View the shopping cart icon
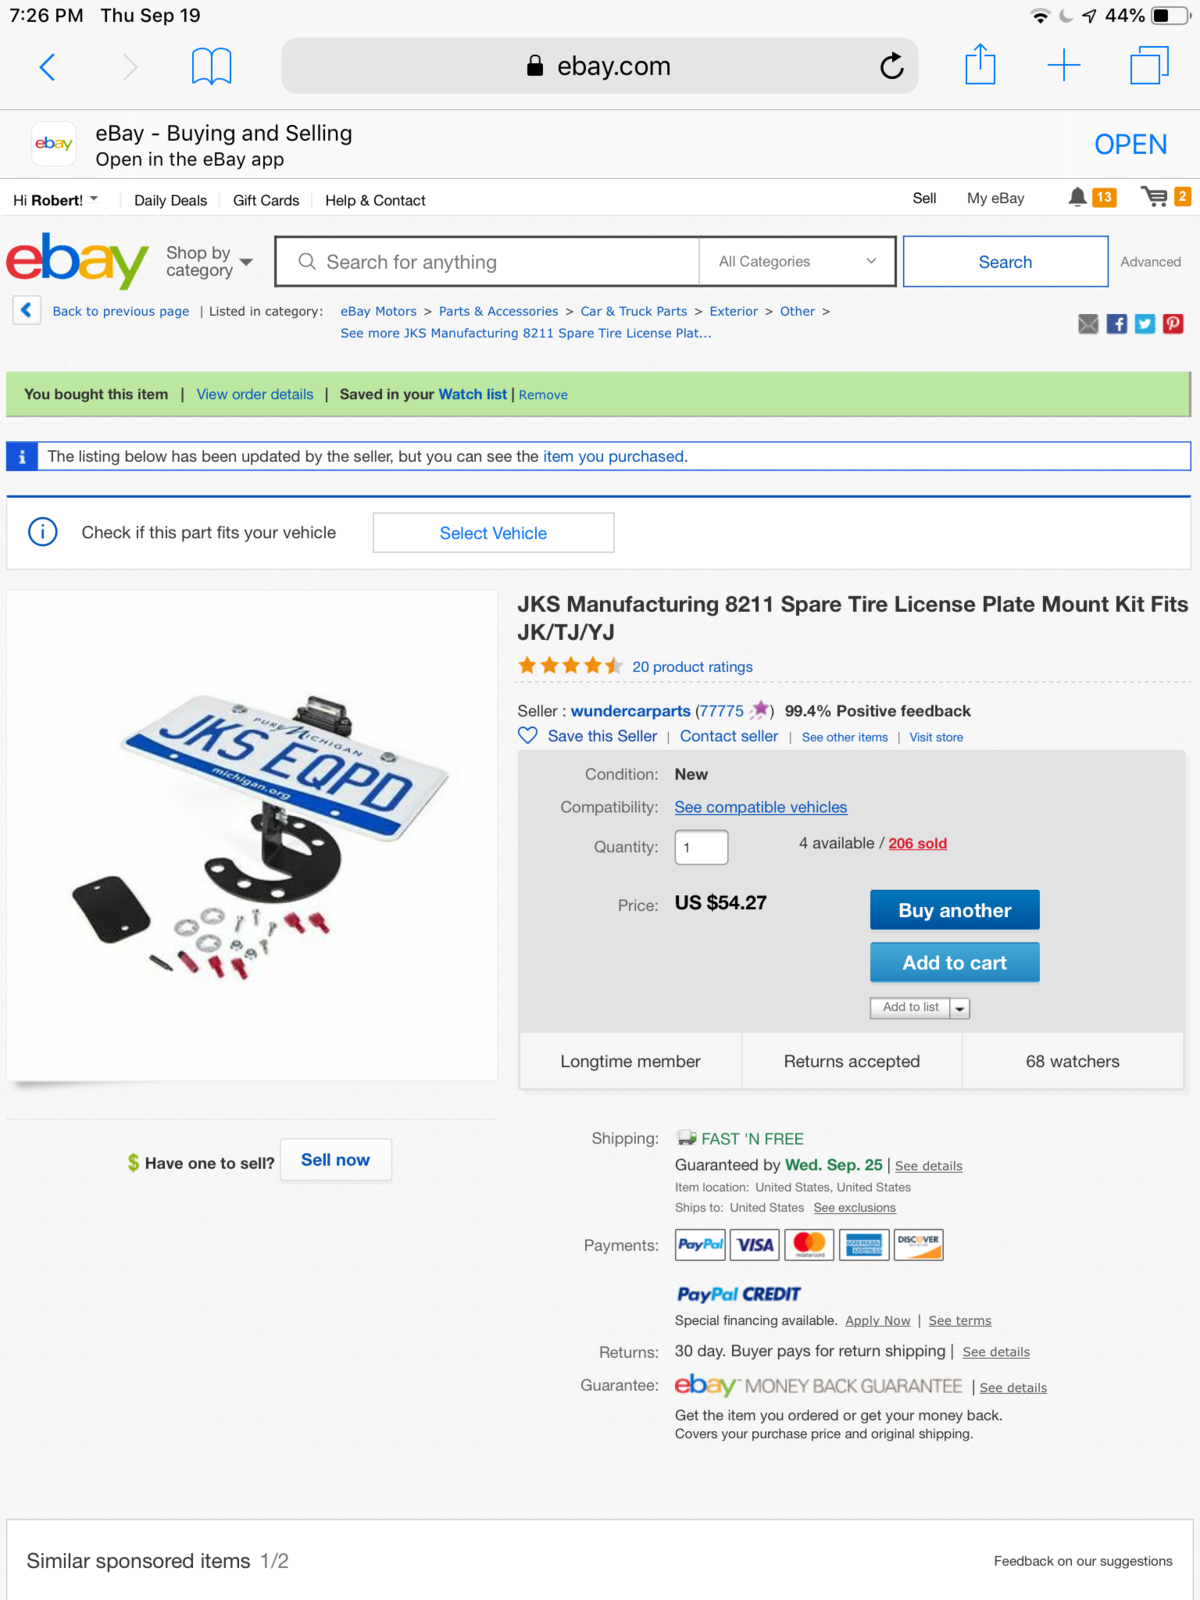 (1155, 197)
